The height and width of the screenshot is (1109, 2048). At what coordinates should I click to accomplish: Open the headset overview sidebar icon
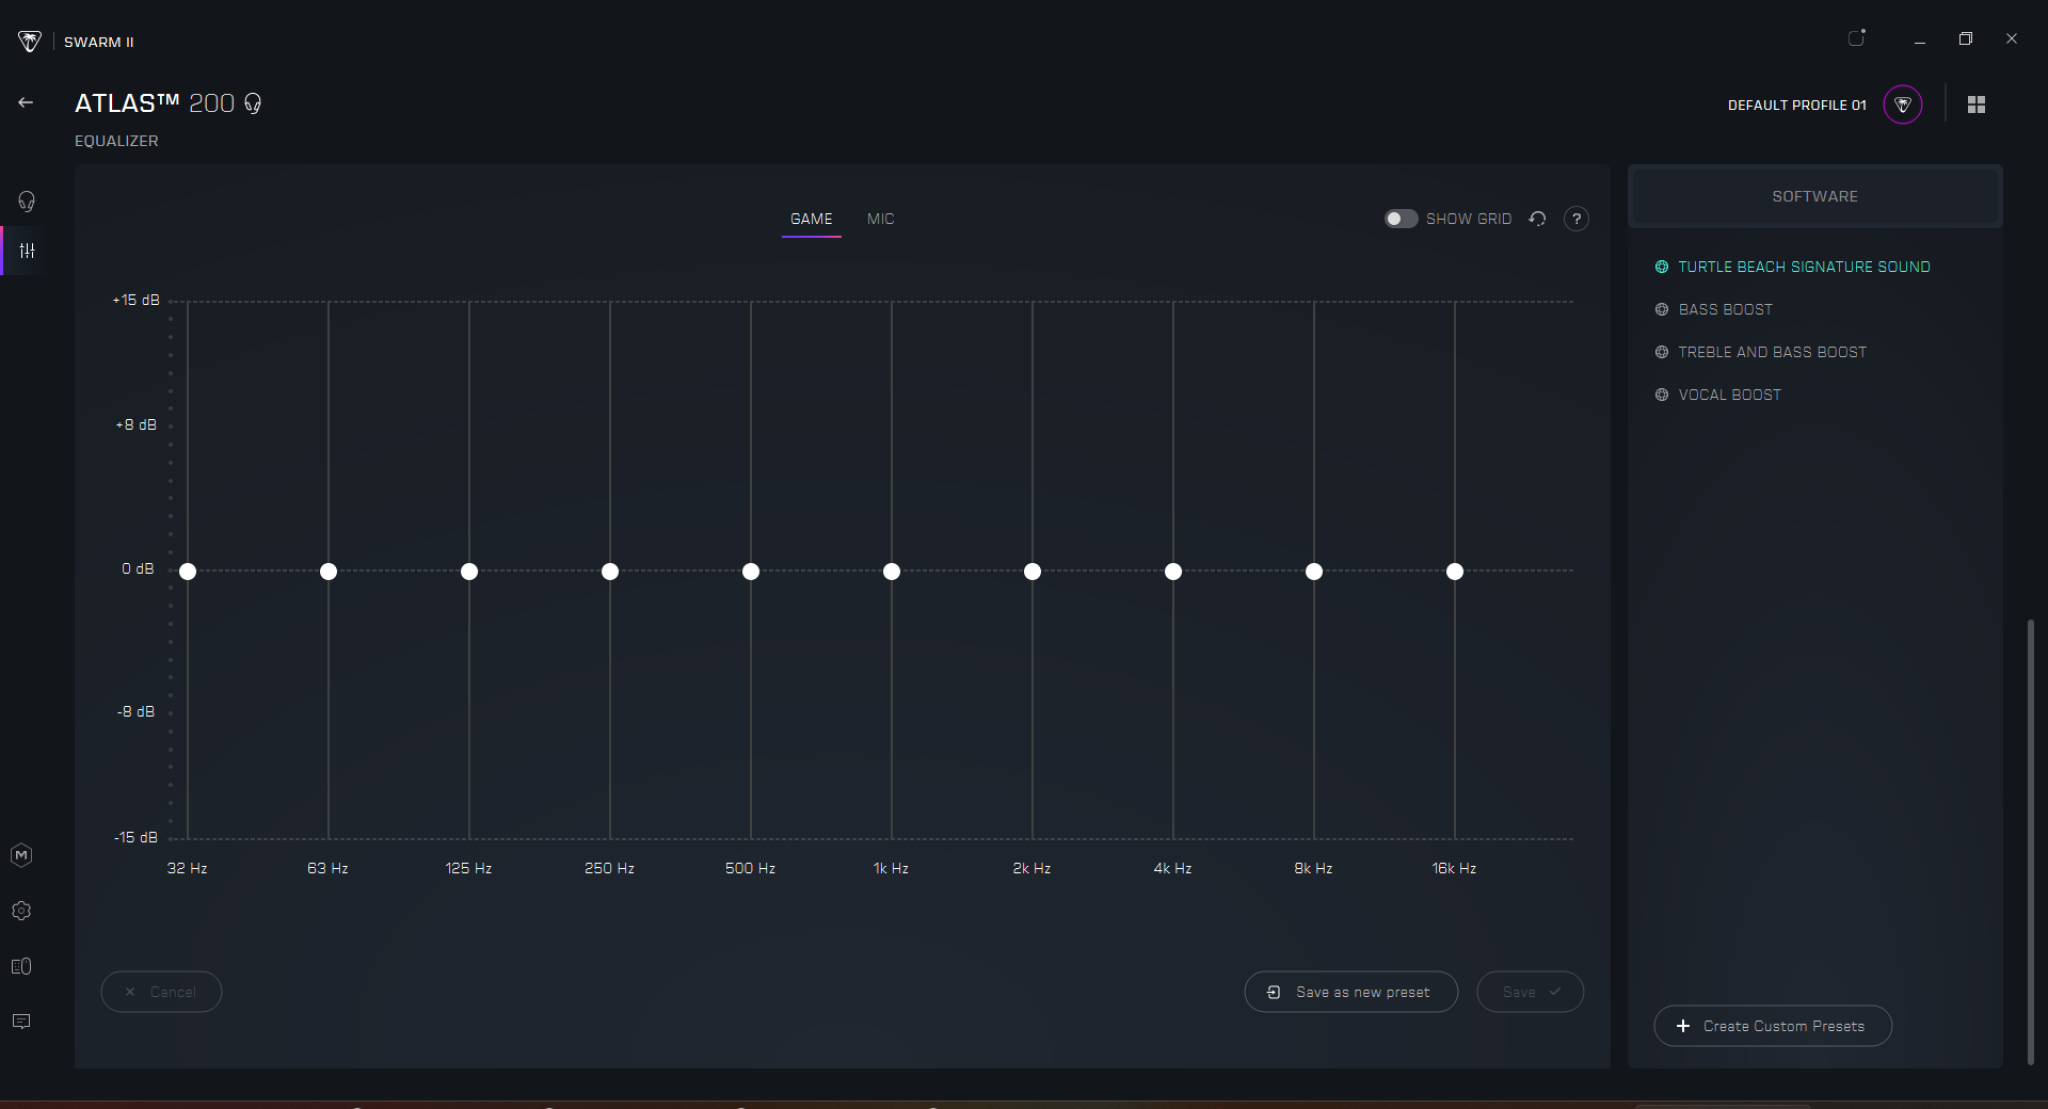tap(27, 201)
